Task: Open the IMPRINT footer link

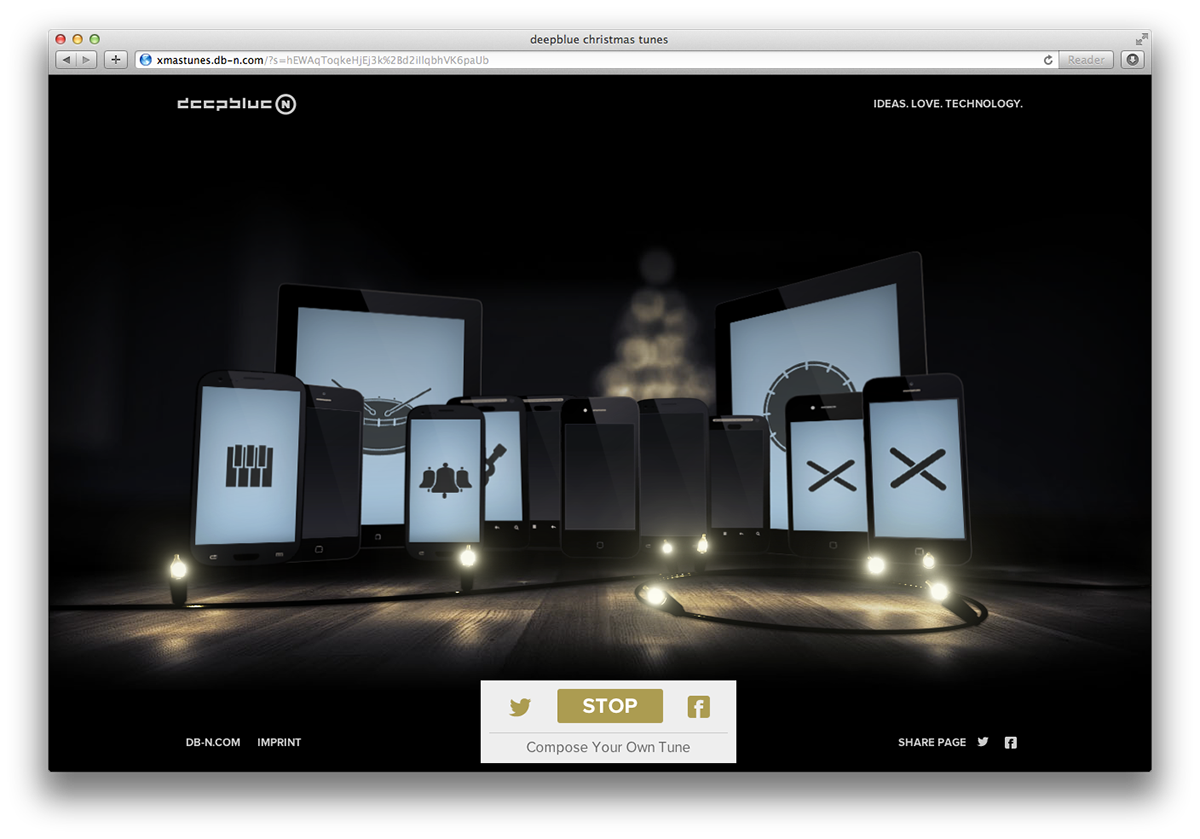Action: tap(279, 742)
